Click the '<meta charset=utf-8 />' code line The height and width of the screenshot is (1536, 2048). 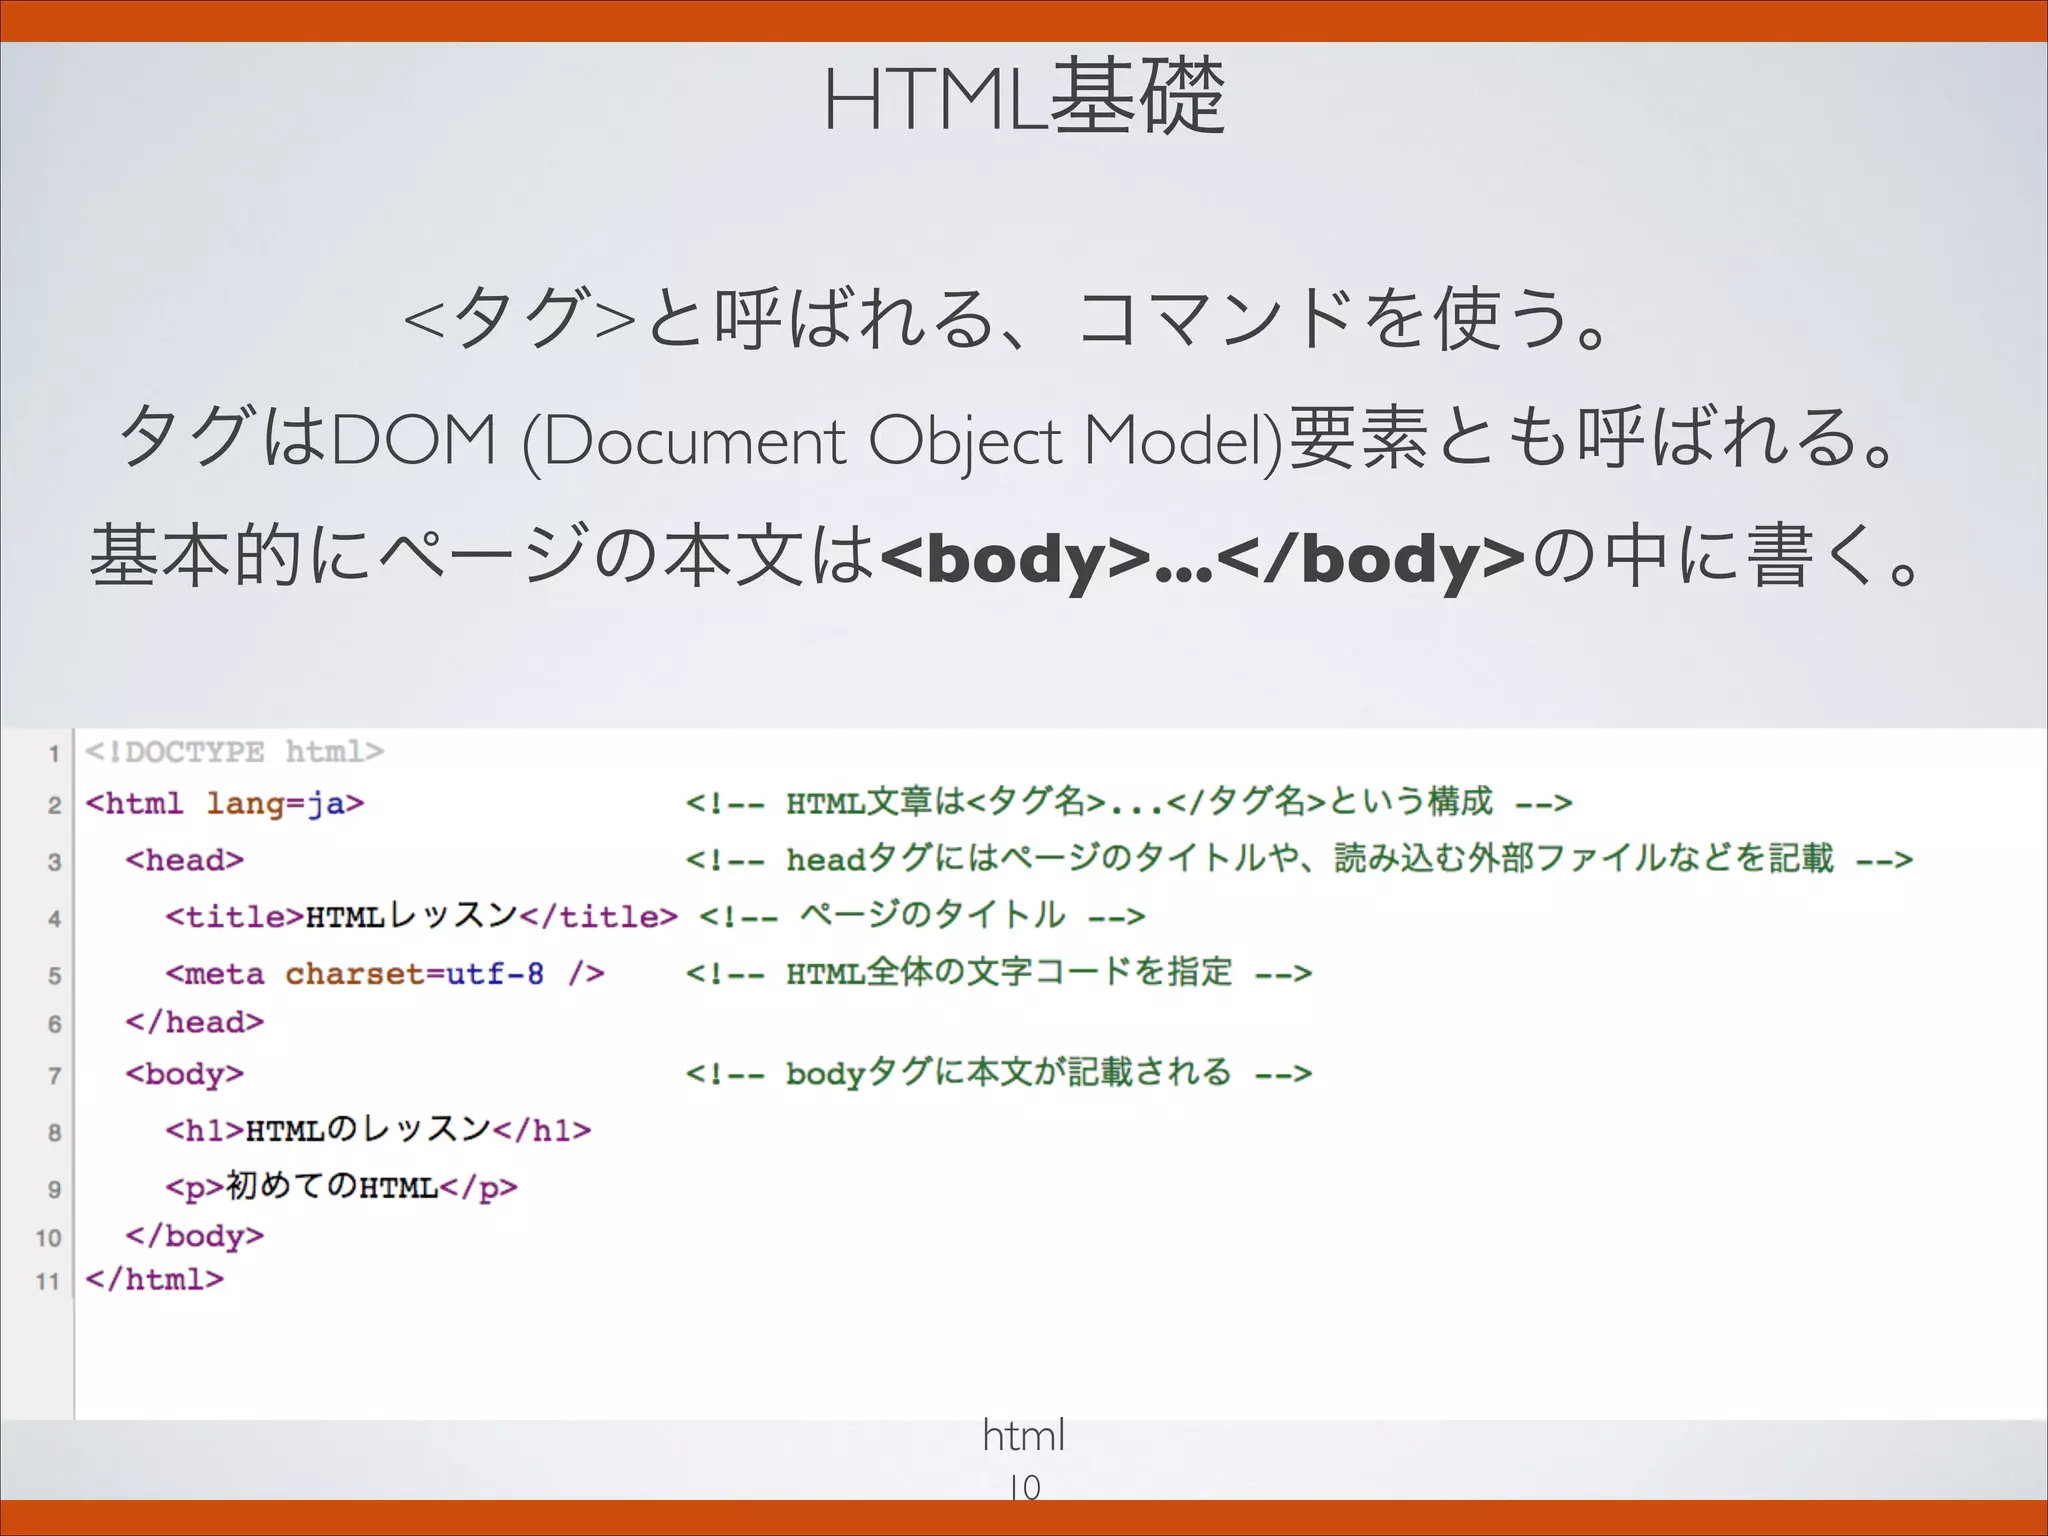tap(385, 973)
